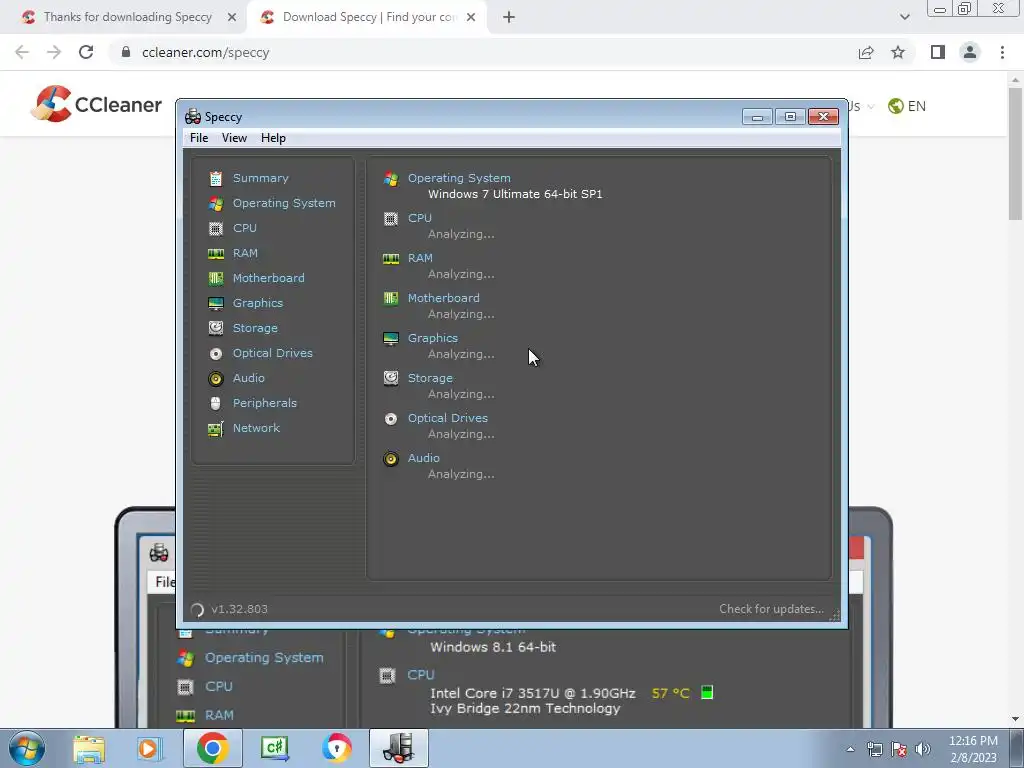
Task: Open Speccy File menu
Action: pyautogui.click(x=199, y=138)
